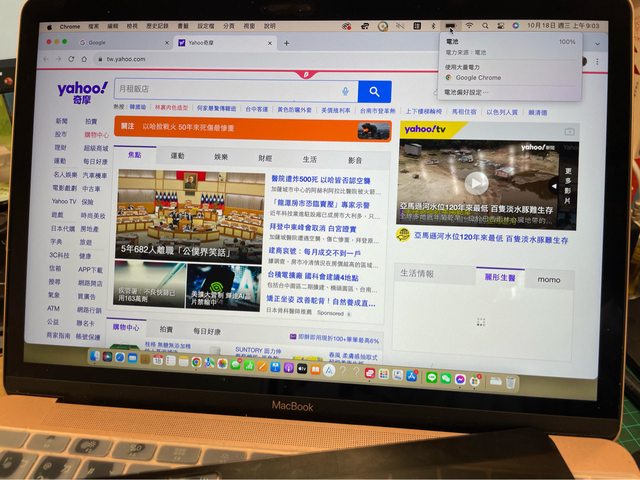The width and height of the screenshot is (640, 480).
Task: Select the 財經 news tab
Action: (x=265, y=158)
